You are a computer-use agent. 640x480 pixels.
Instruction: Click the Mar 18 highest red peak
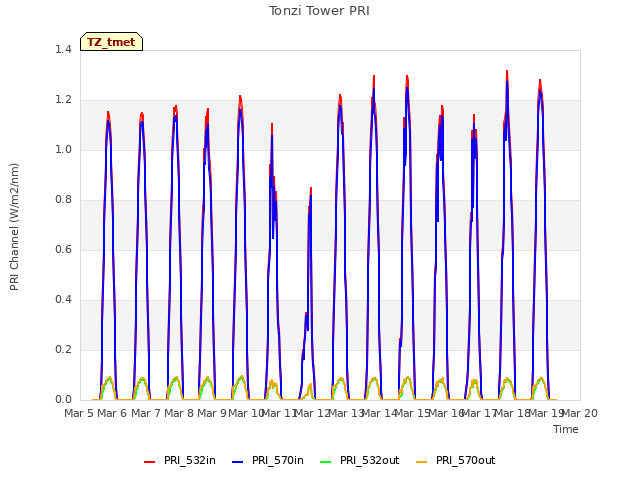tap(507, 71)
